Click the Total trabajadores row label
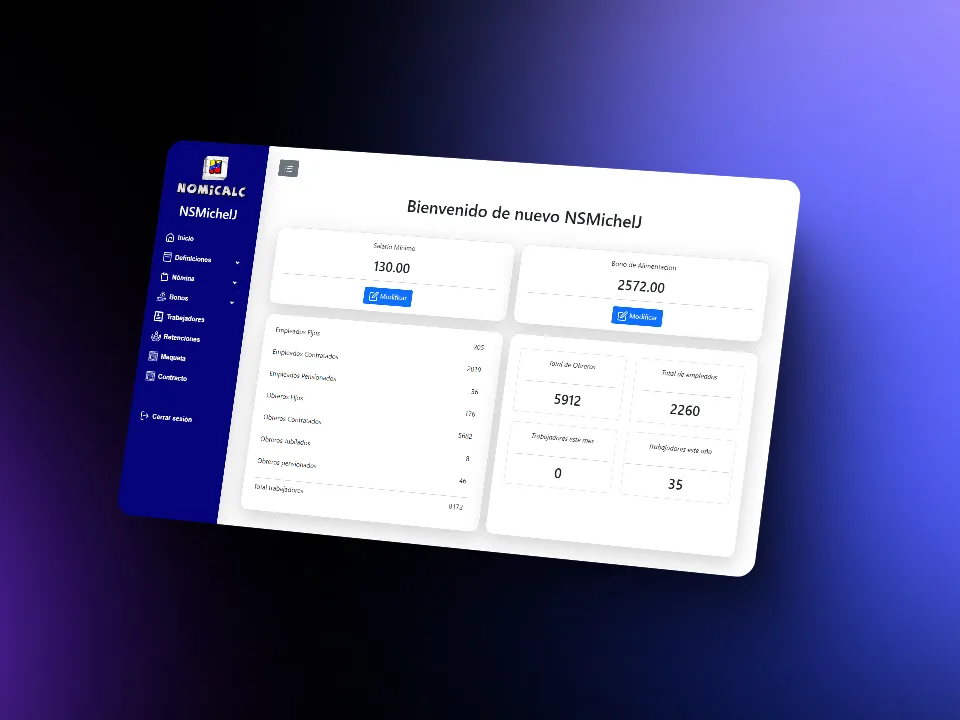960x720 pixels. [x=279, y=489]
